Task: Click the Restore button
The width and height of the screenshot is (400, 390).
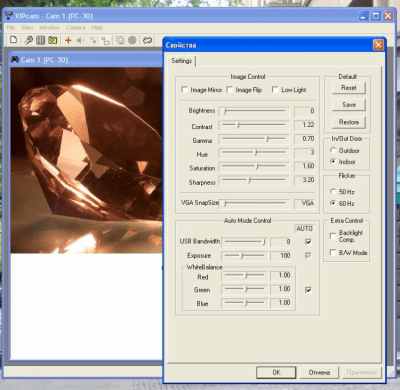Action: point(349,122)
